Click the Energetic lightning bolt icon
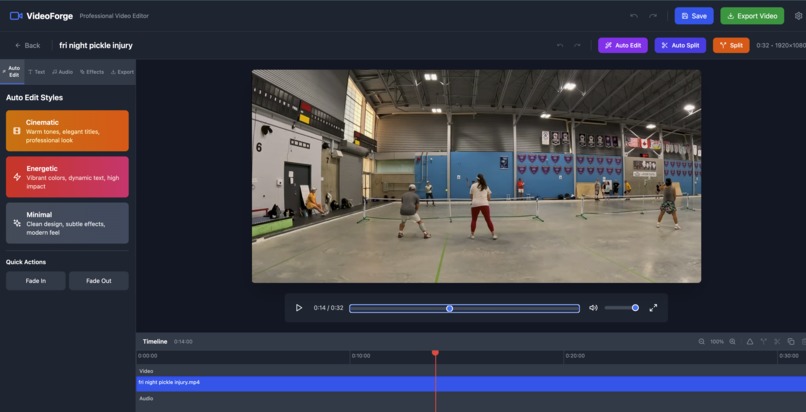This screenshot has height=412, width=806. coord(16,177)
